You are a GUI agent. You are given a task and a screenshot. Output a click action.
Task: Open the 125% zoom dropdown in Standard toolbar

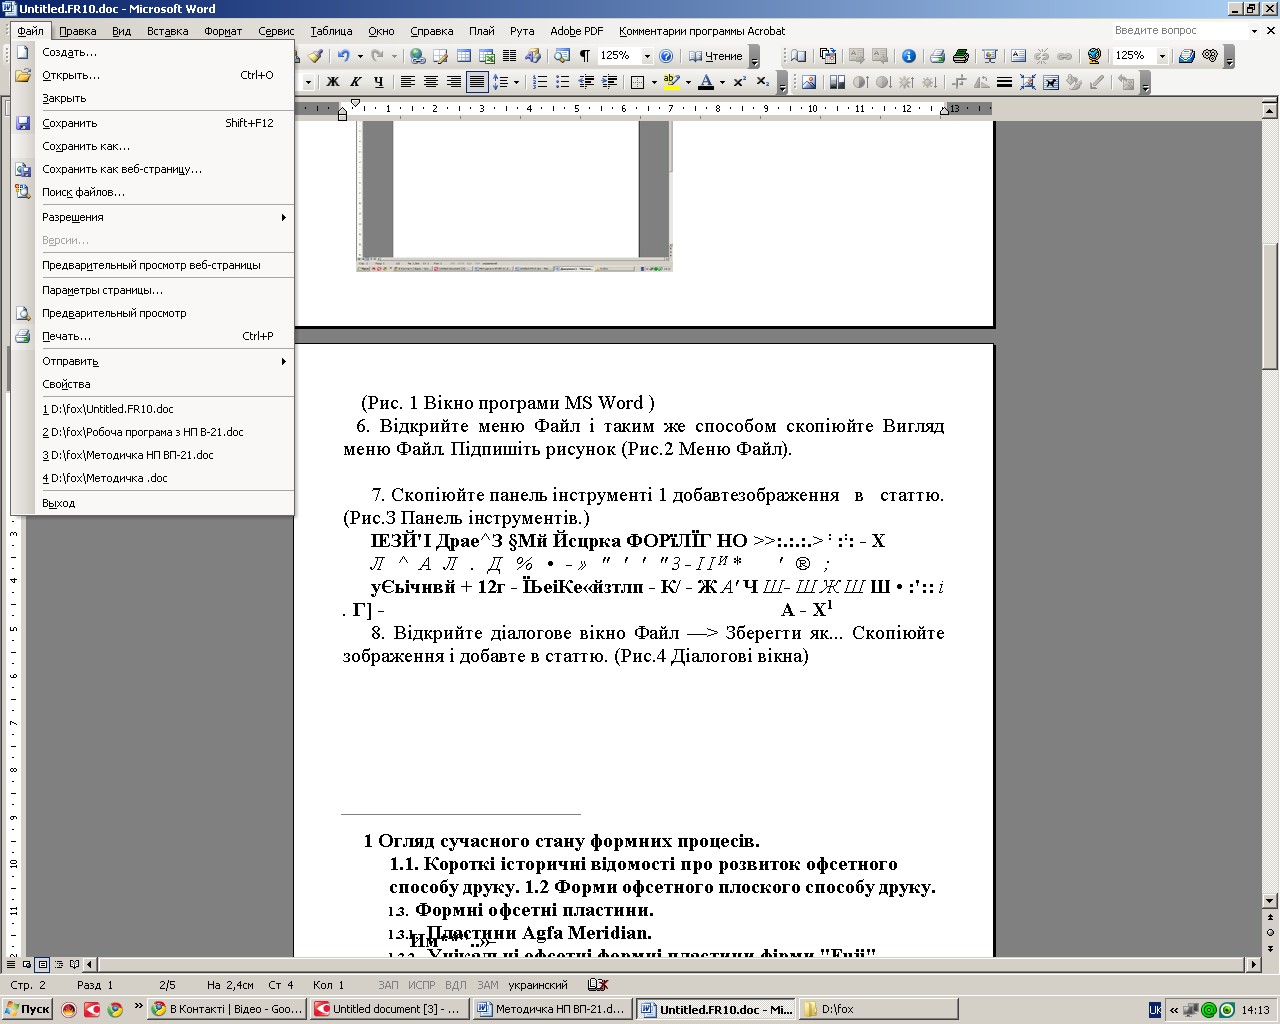[647, 56]
